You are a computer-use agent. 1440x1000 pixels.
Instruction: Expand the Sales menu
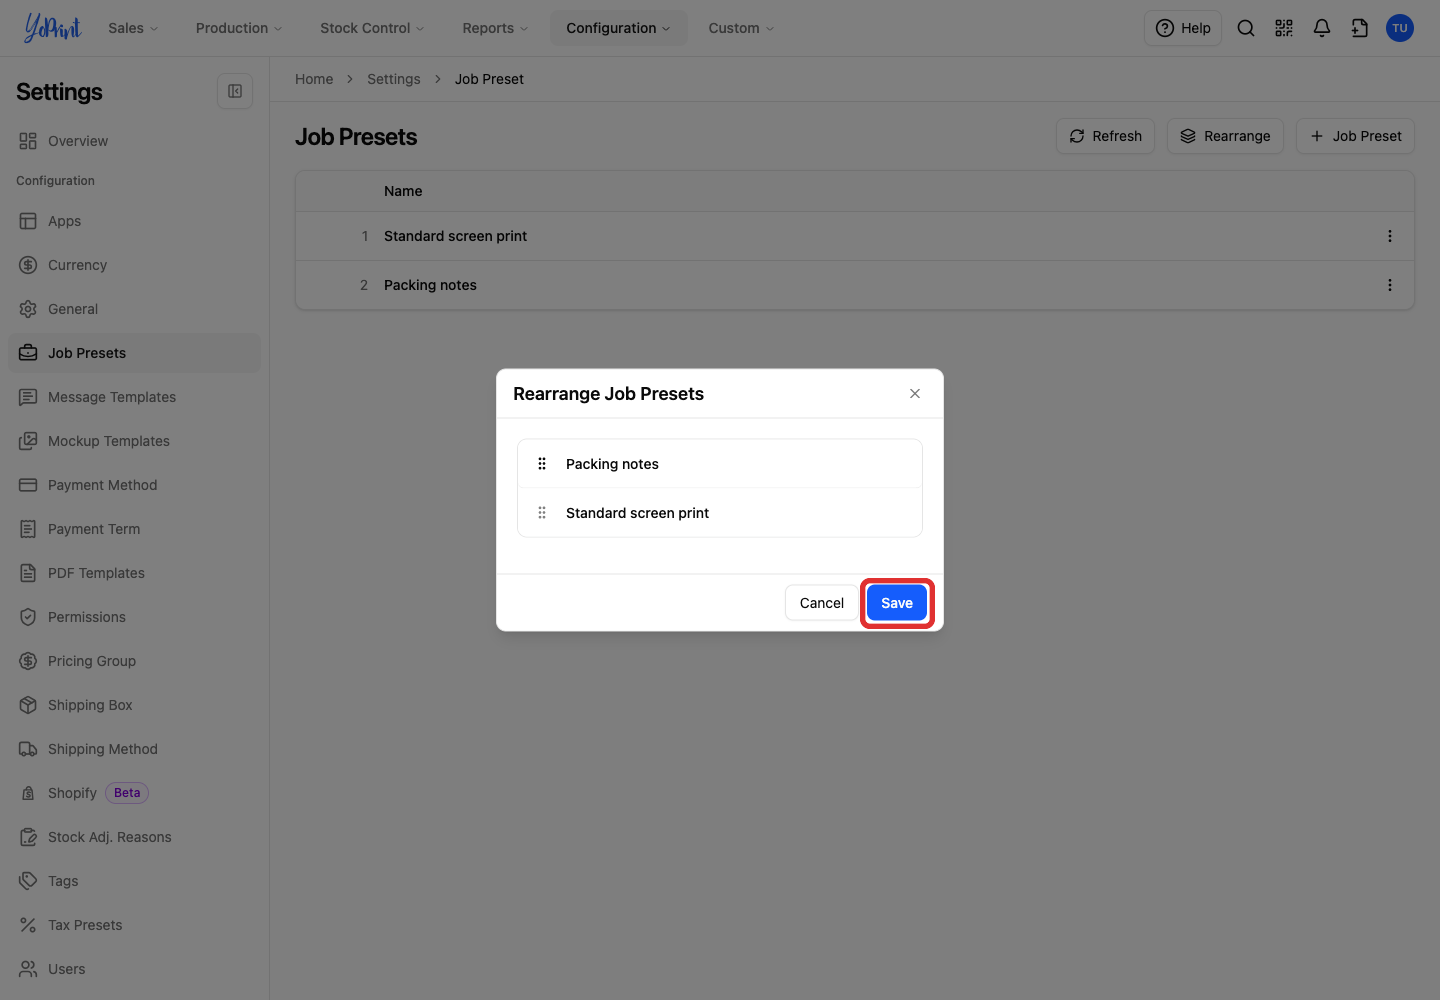pyautogui.click(x=133, y=28)
